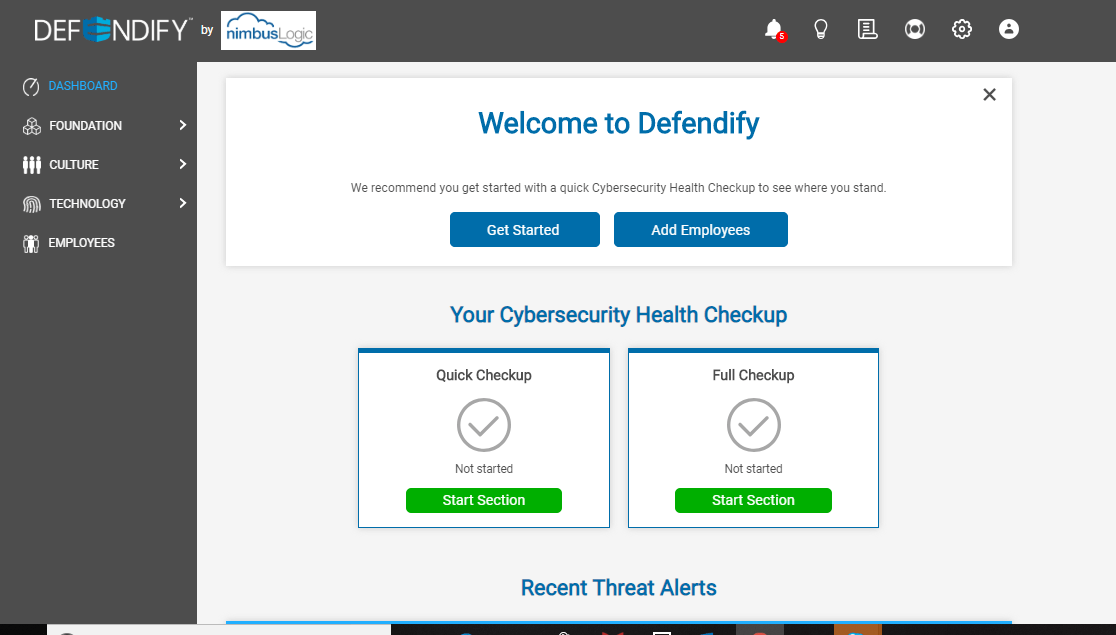Expand the Technology menu chevron
This screenshot has width=1116, height=635.
coord(182,203)
